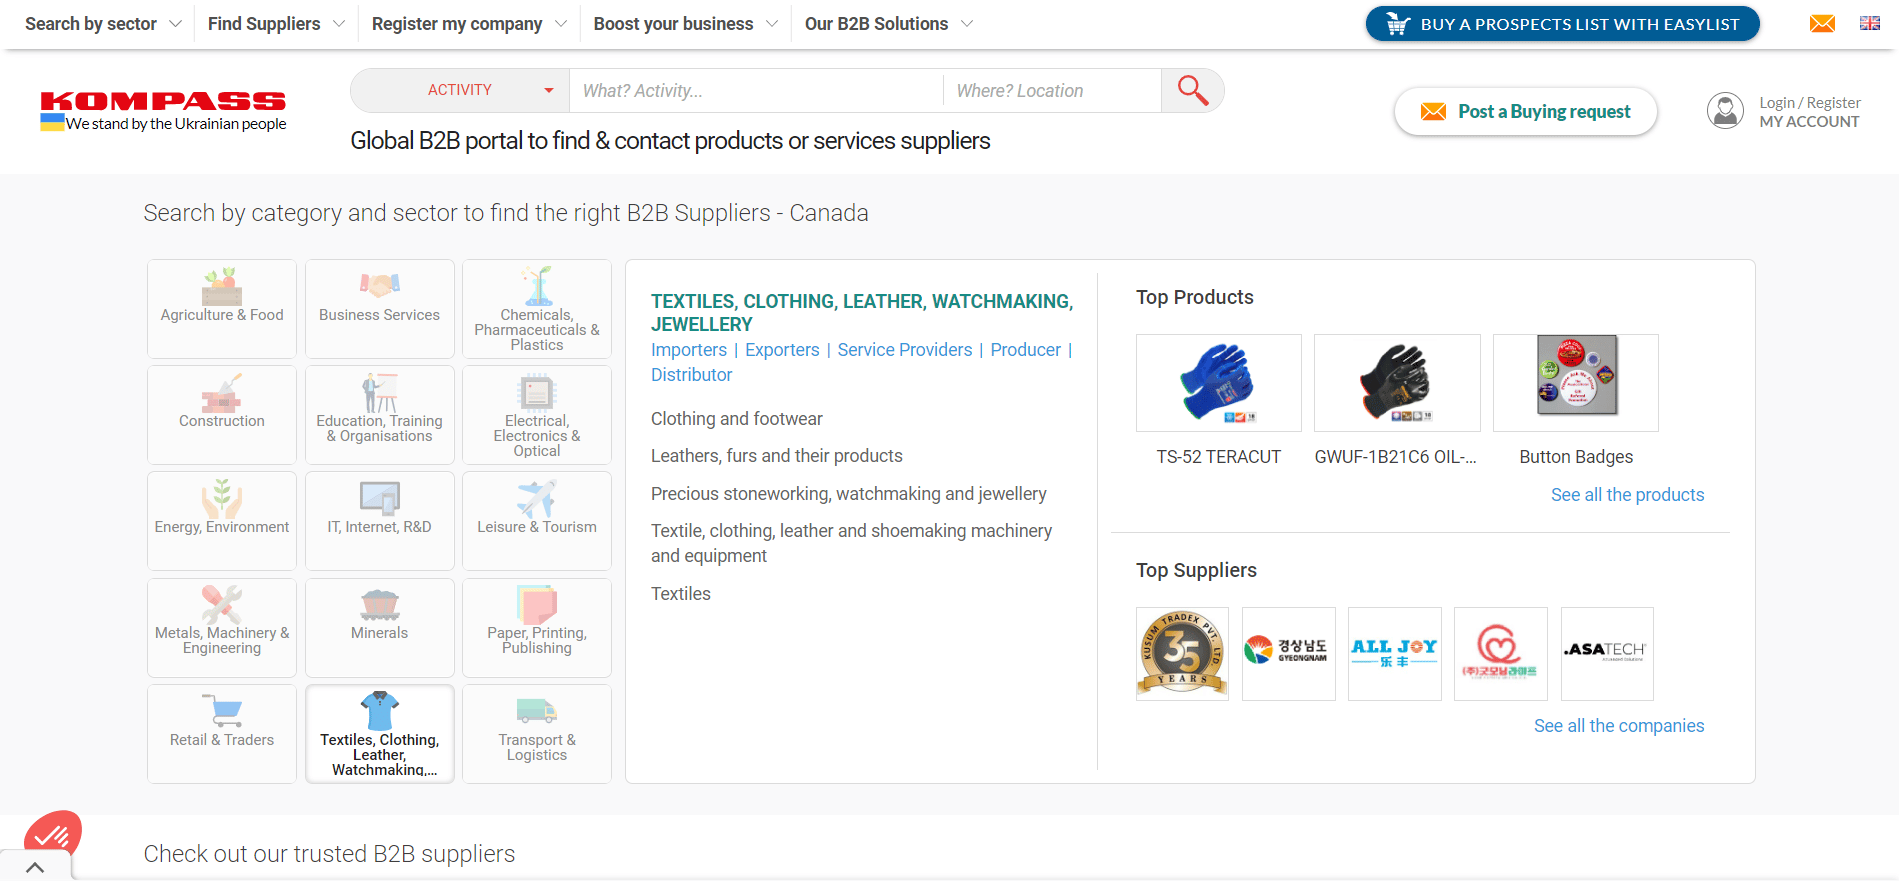
Task: Open the orange envelope messages icon
Action: 1822,23
